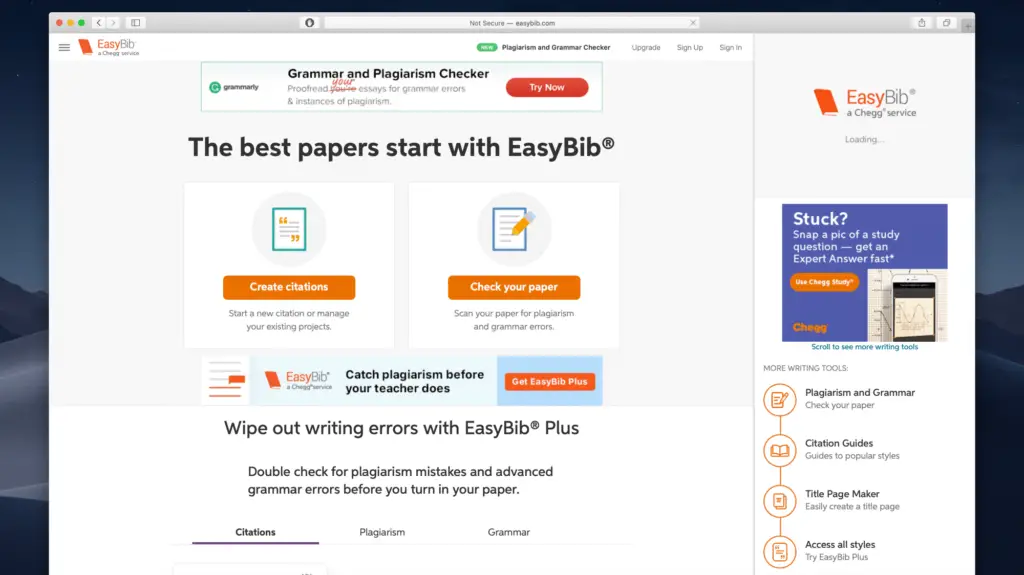Click the EasyBib logo in page header
The width and height of the screenshot is (1024, 575).
point(108,47)
